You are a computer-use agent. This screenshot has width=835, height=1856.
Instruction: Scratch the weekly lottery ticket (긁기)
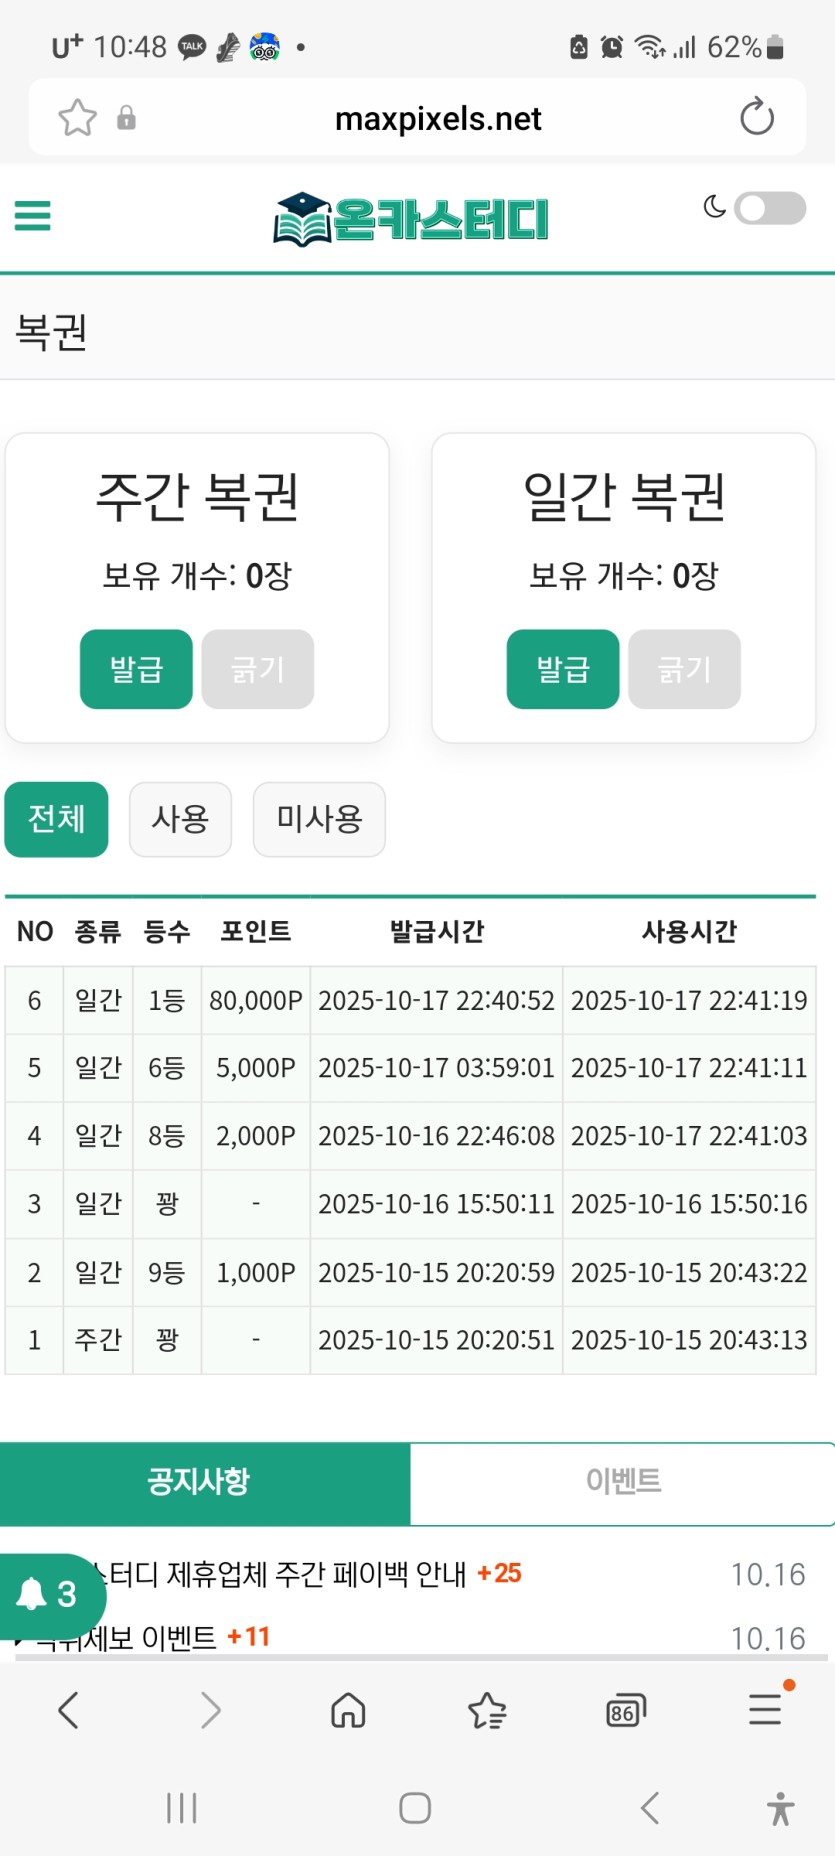point(258,669)
